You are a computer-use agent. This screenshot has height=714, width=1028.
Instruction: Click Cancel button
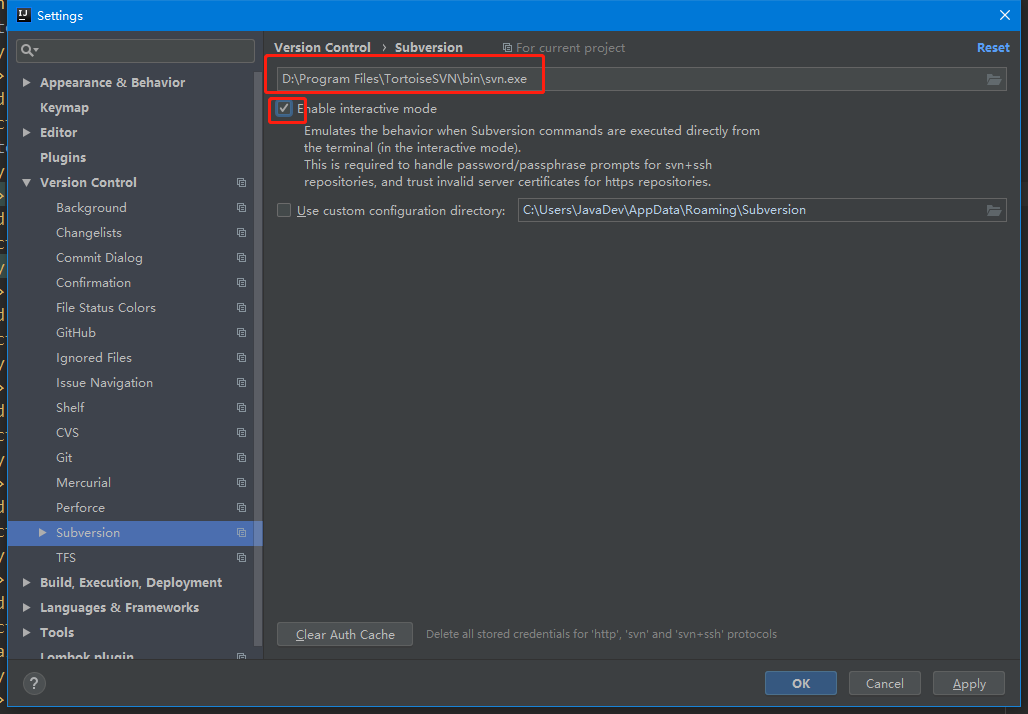click(x=884, y=683)
